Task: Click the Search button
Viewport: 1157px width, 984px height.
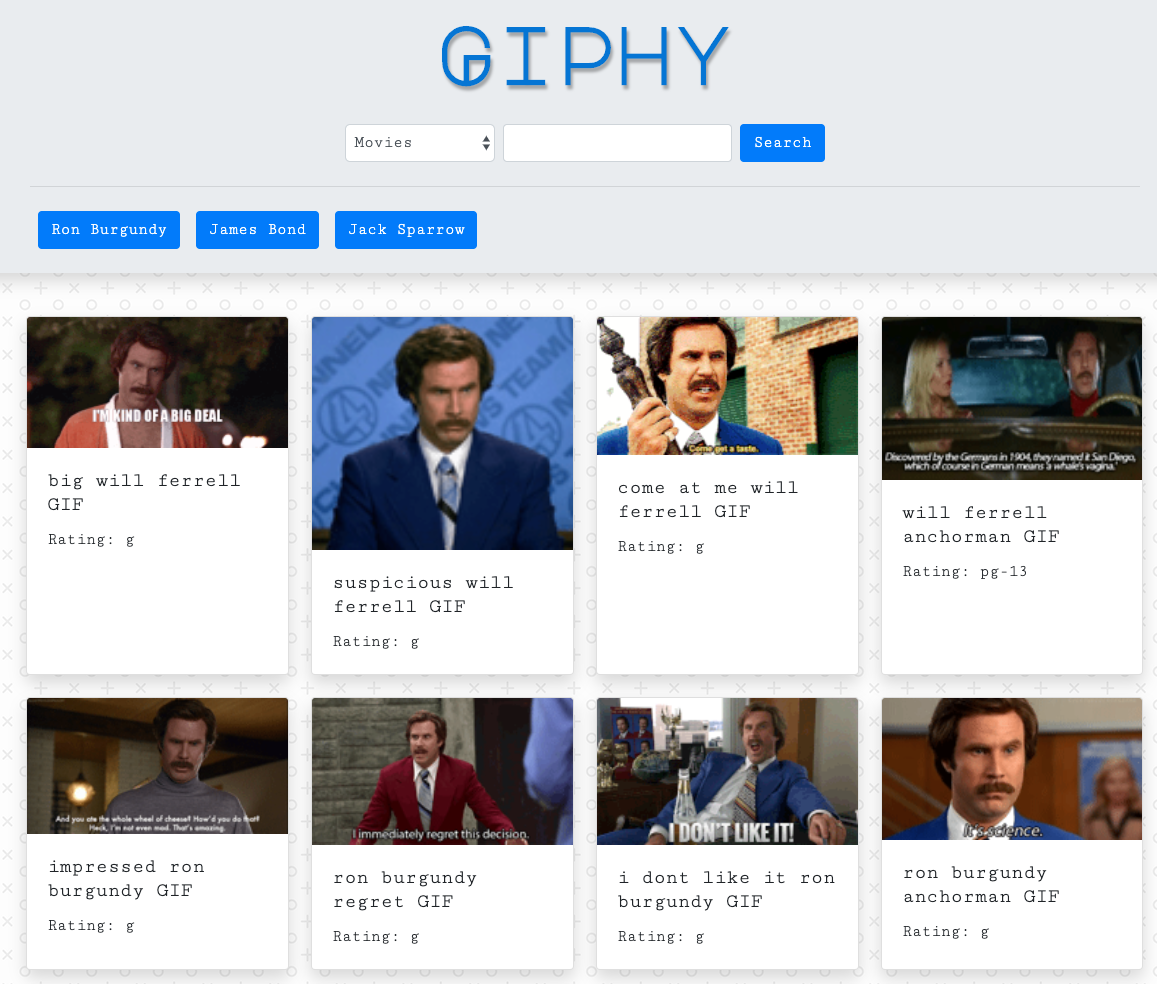Action: (782, 142)
